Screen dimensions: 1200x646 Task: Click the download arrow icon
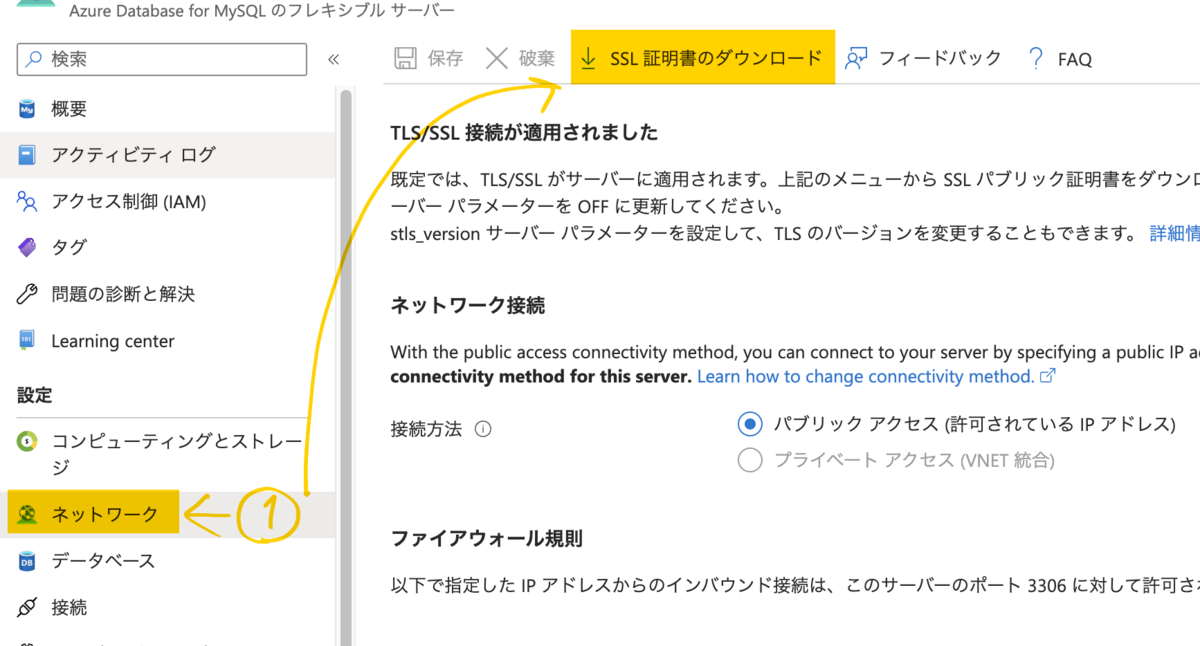pyautogui.click(x=589, y=58)
